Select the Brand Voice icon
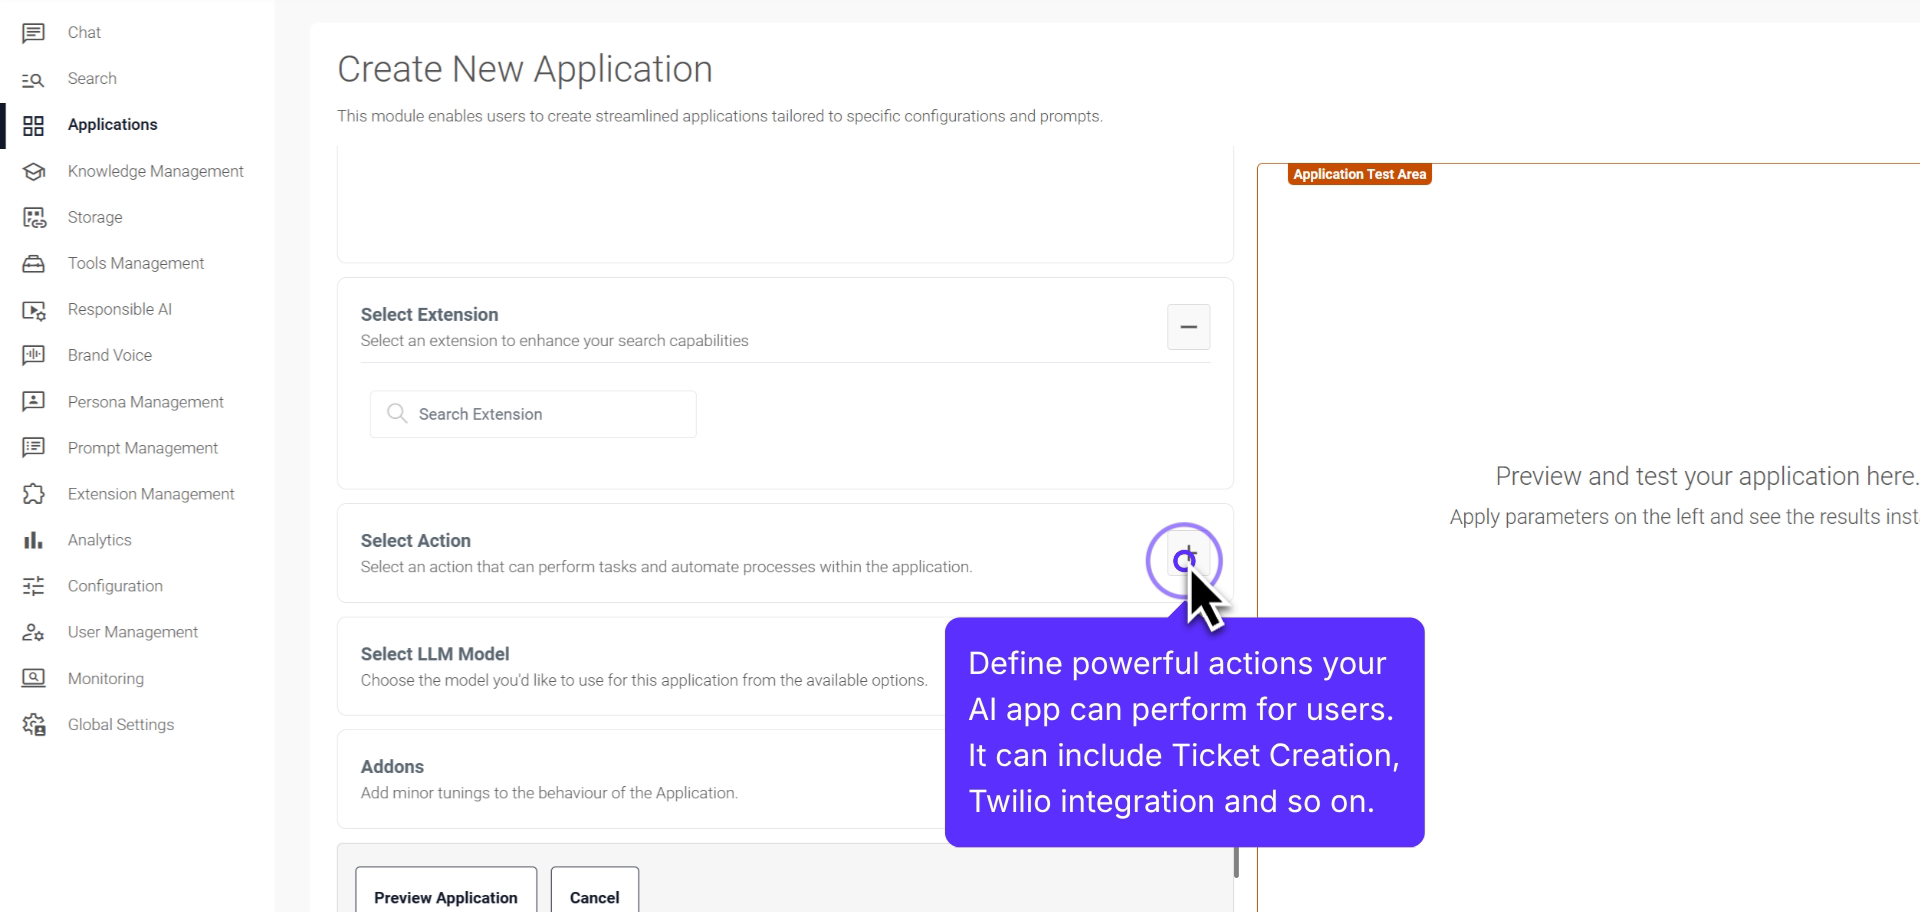The width and height of the screenshot is (1920, 912). click(x=34, y=355)
